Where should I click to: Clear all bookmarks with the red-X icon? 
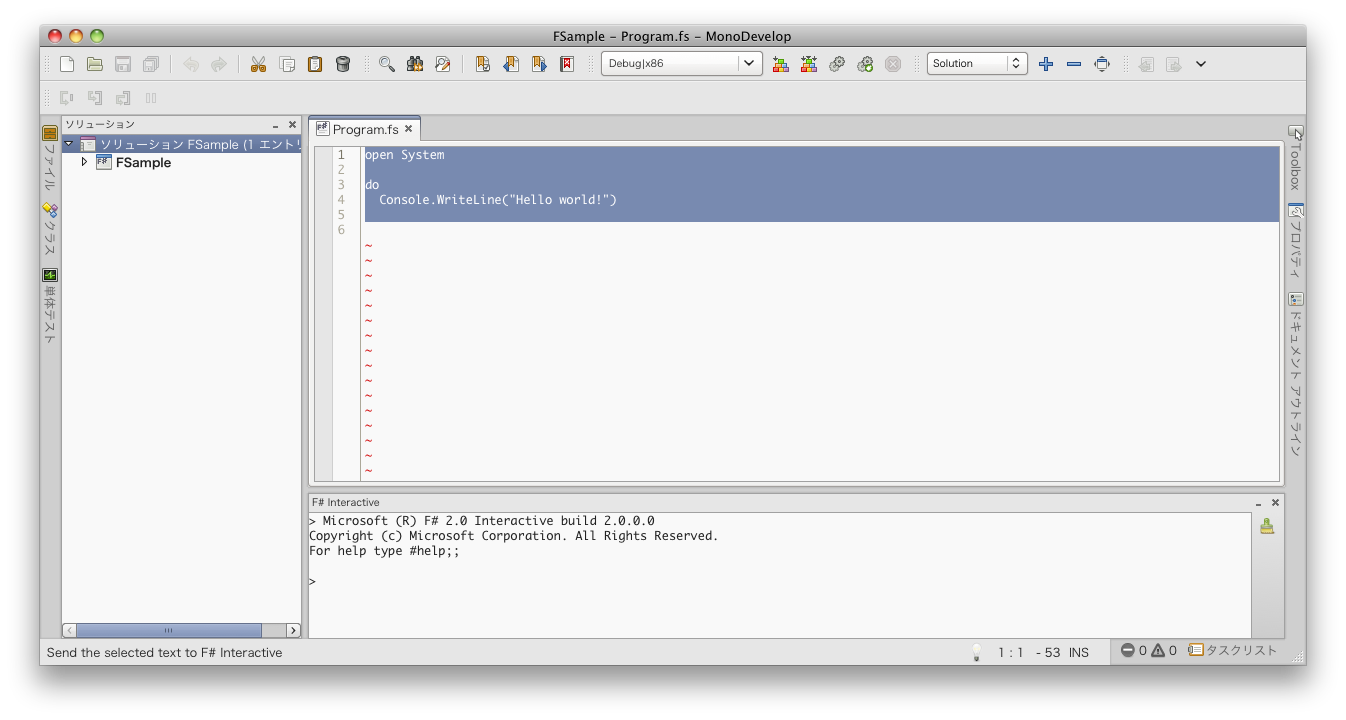[x=567, y=64]
